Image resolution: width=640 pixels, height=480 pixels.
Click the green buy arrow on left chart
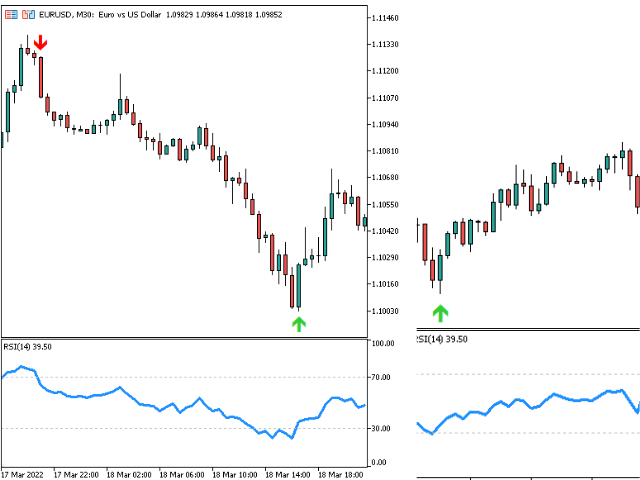298,323
